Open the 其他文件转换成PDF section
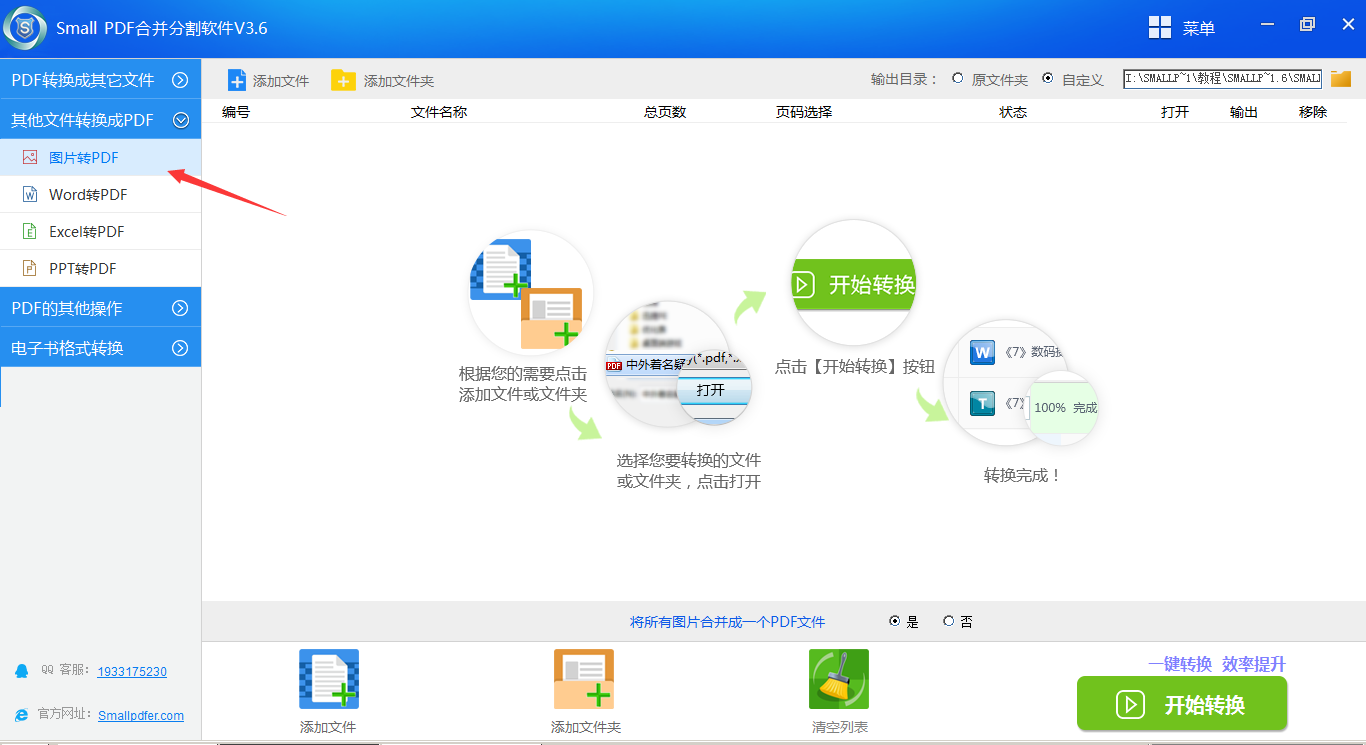The width and height of the screenshot is (1366, 745). 100,120
